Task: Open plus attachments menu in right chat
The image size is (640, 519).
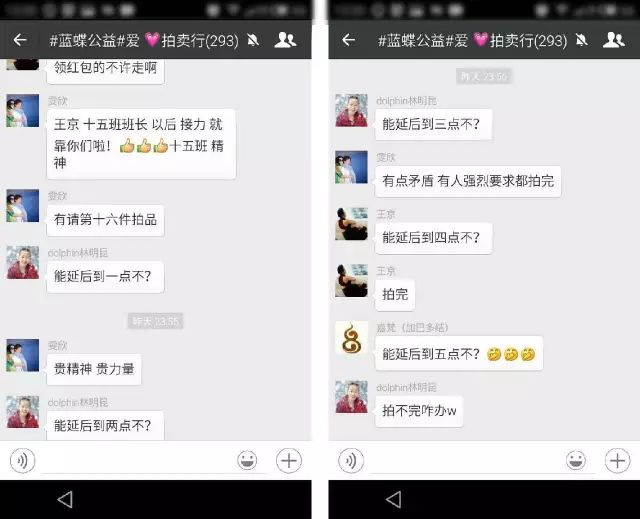Action: tap(618, 461)
